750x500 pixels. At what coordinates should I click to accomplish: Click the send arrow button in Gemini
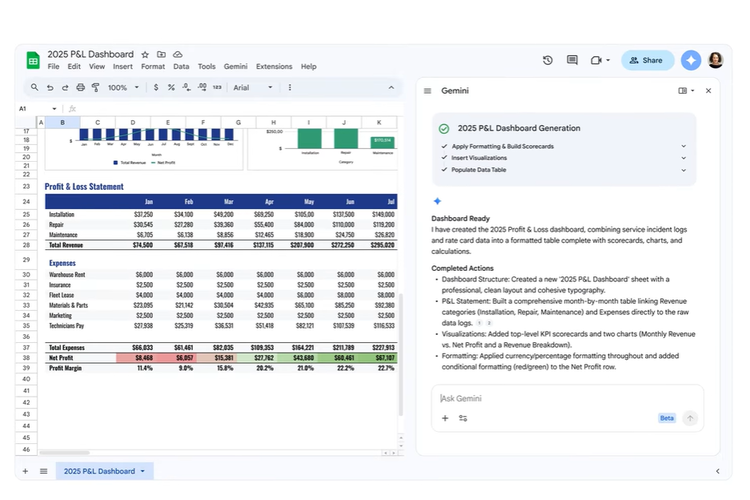click(x=690, y=418)
